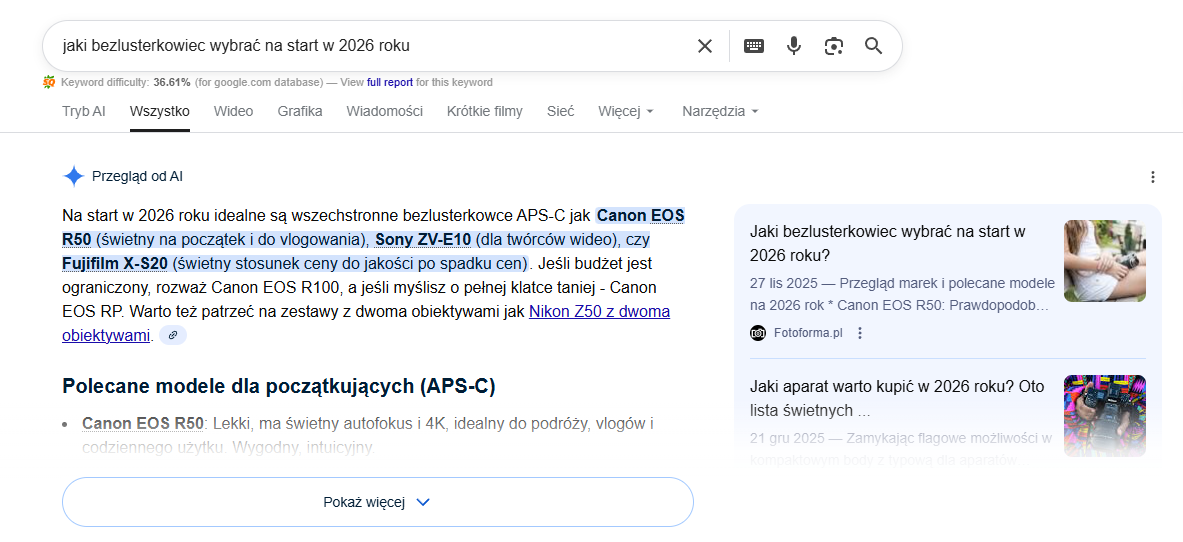Start voice search with microphone icon

794,46
